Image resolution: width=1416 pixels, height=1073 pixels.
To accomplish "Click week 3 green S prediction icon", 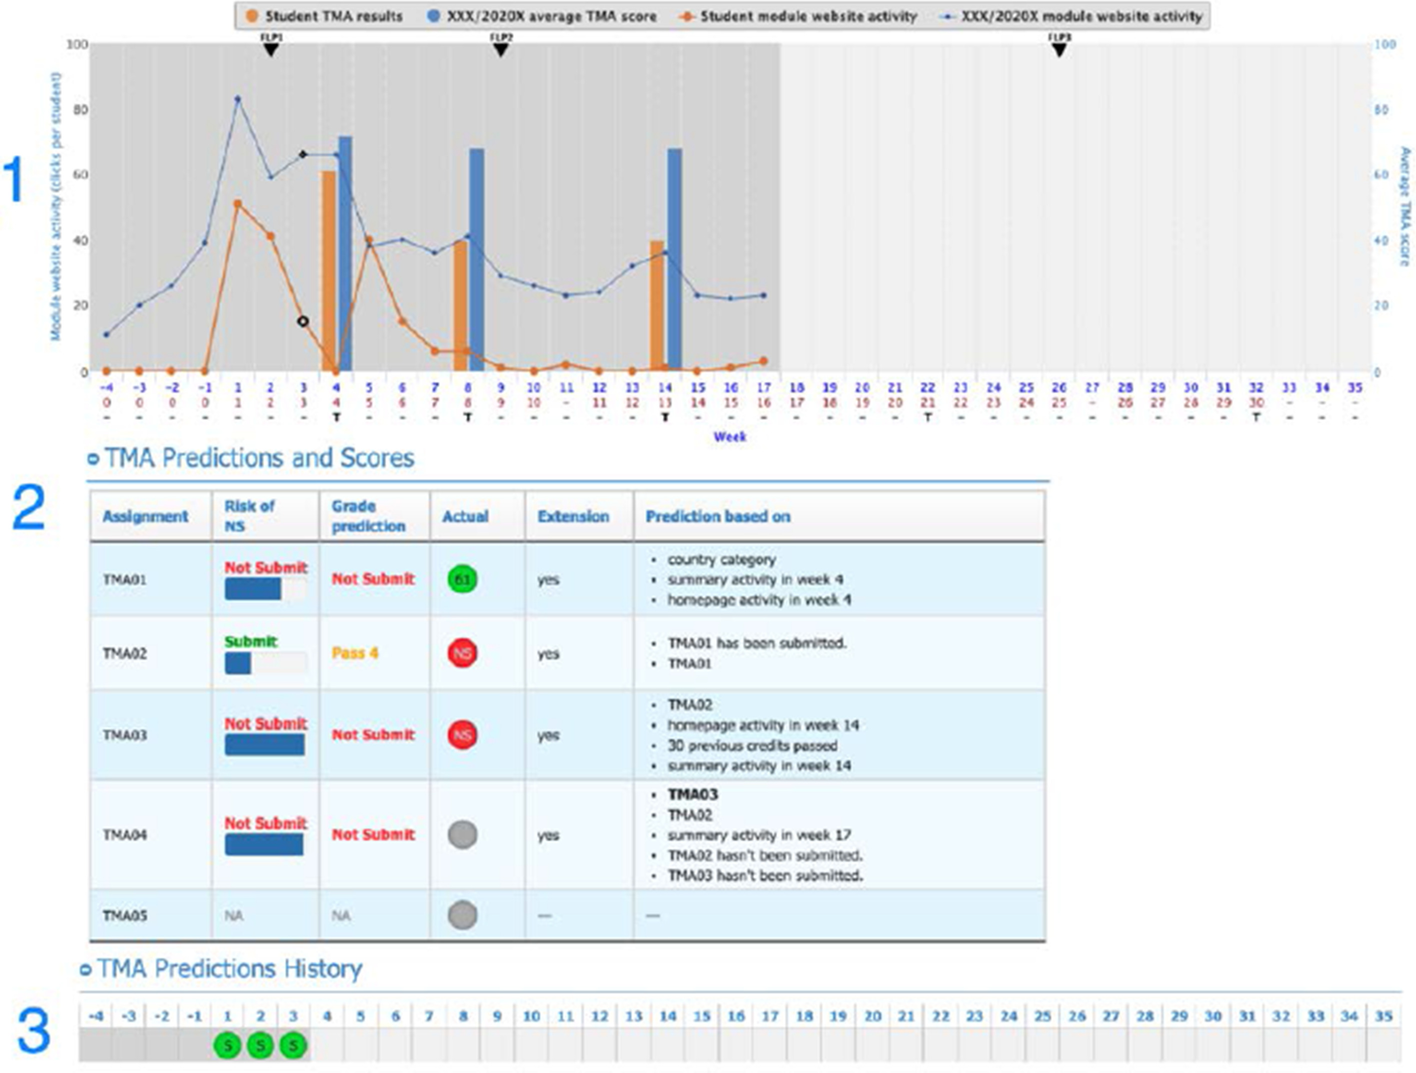I will click(293, 1046).
